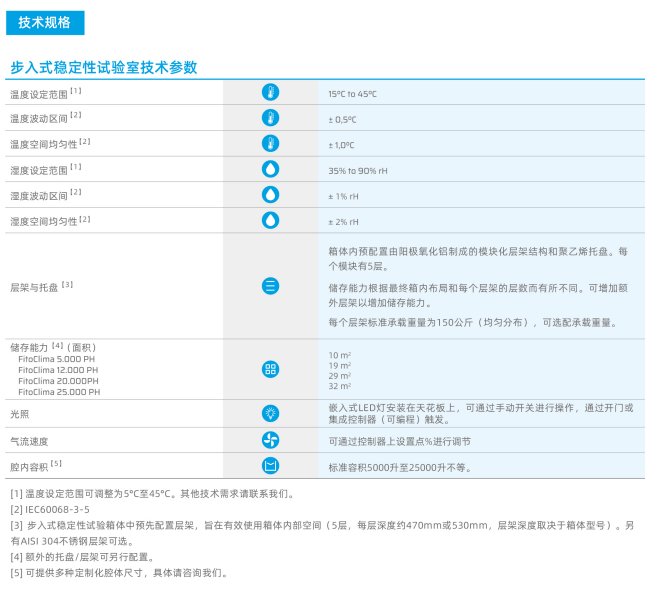This screenshot has height=595, width=650.
Task: Click the fan icon for 气流速度
Action: pos(270,440)
